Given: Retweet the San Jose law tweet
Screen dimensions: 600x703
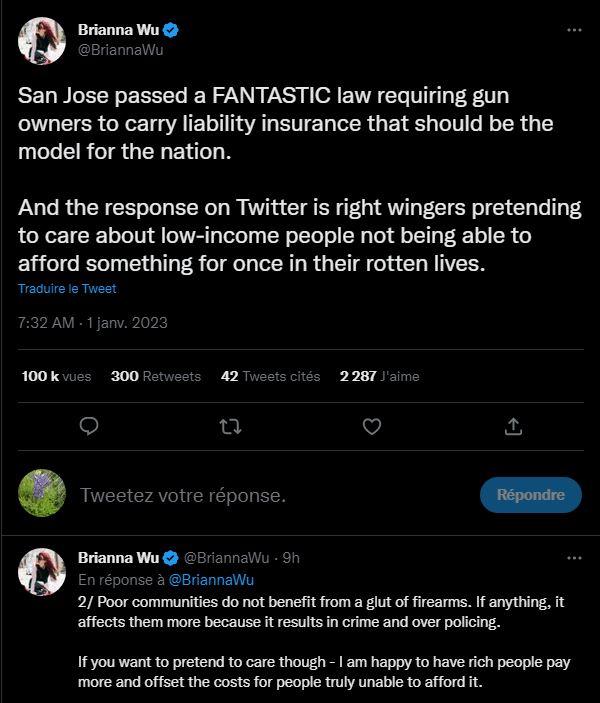Looking at the screenshot, I should click(231, 426).
